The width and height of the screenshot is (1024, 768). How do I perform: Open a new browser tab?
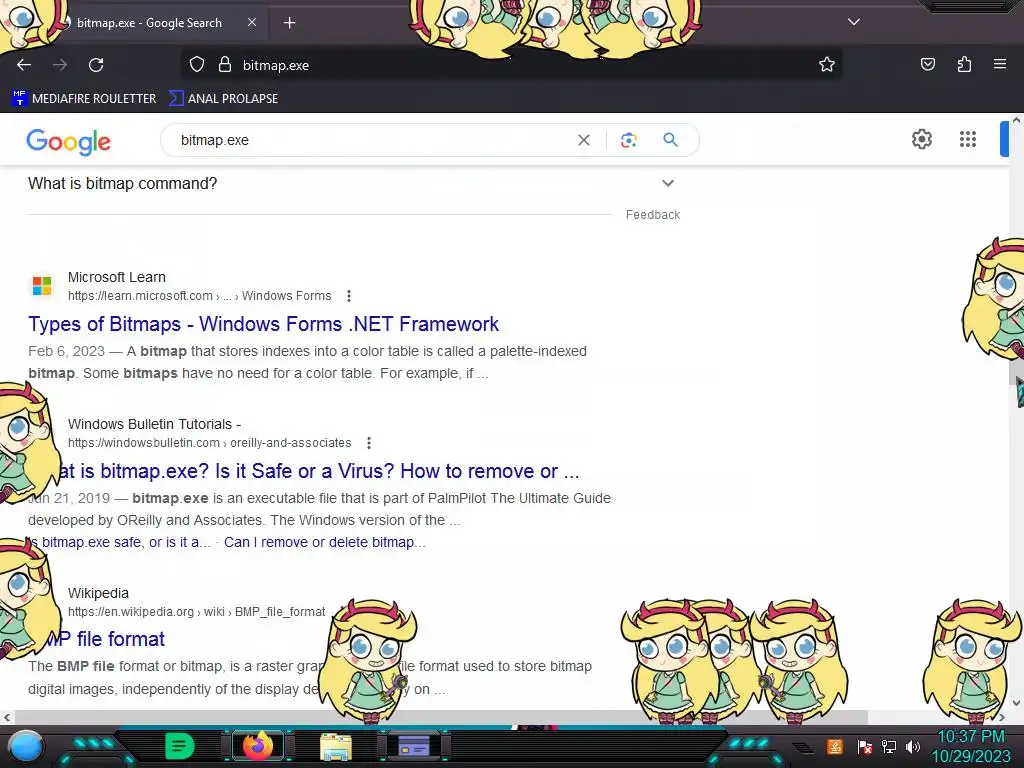[x=289, y=23]
